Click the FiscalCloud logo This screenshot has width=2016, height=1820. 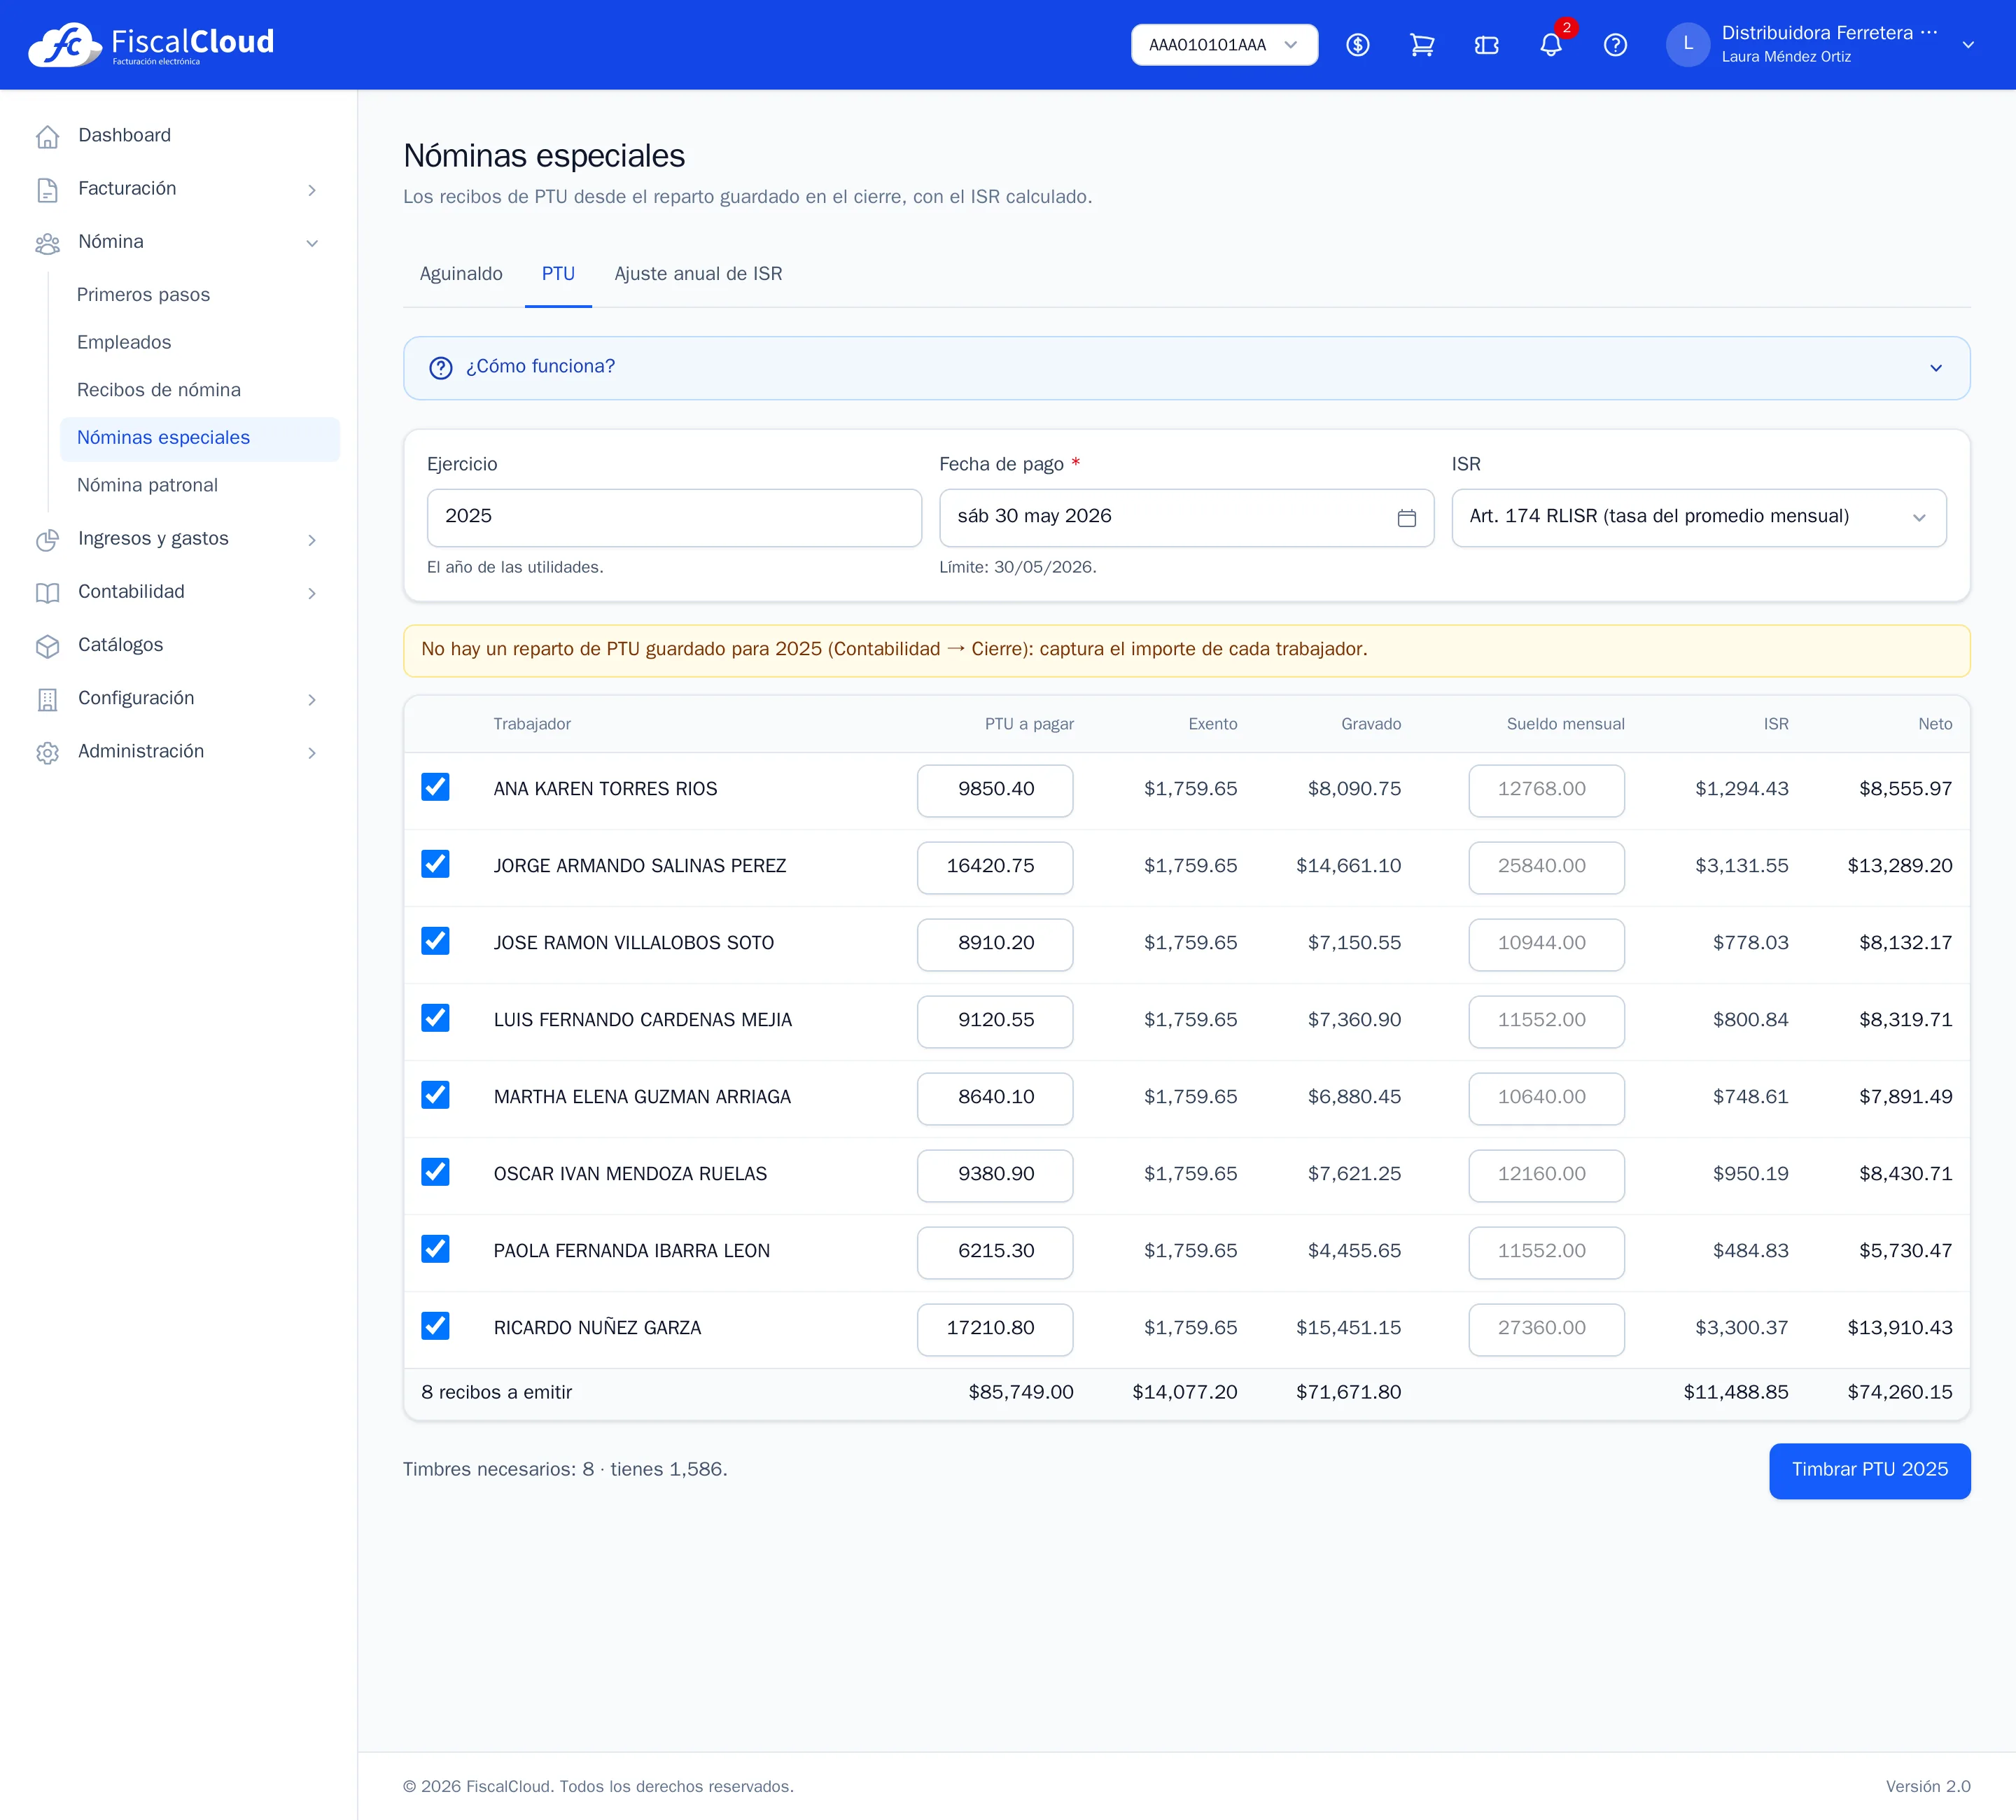coord(151,45)
